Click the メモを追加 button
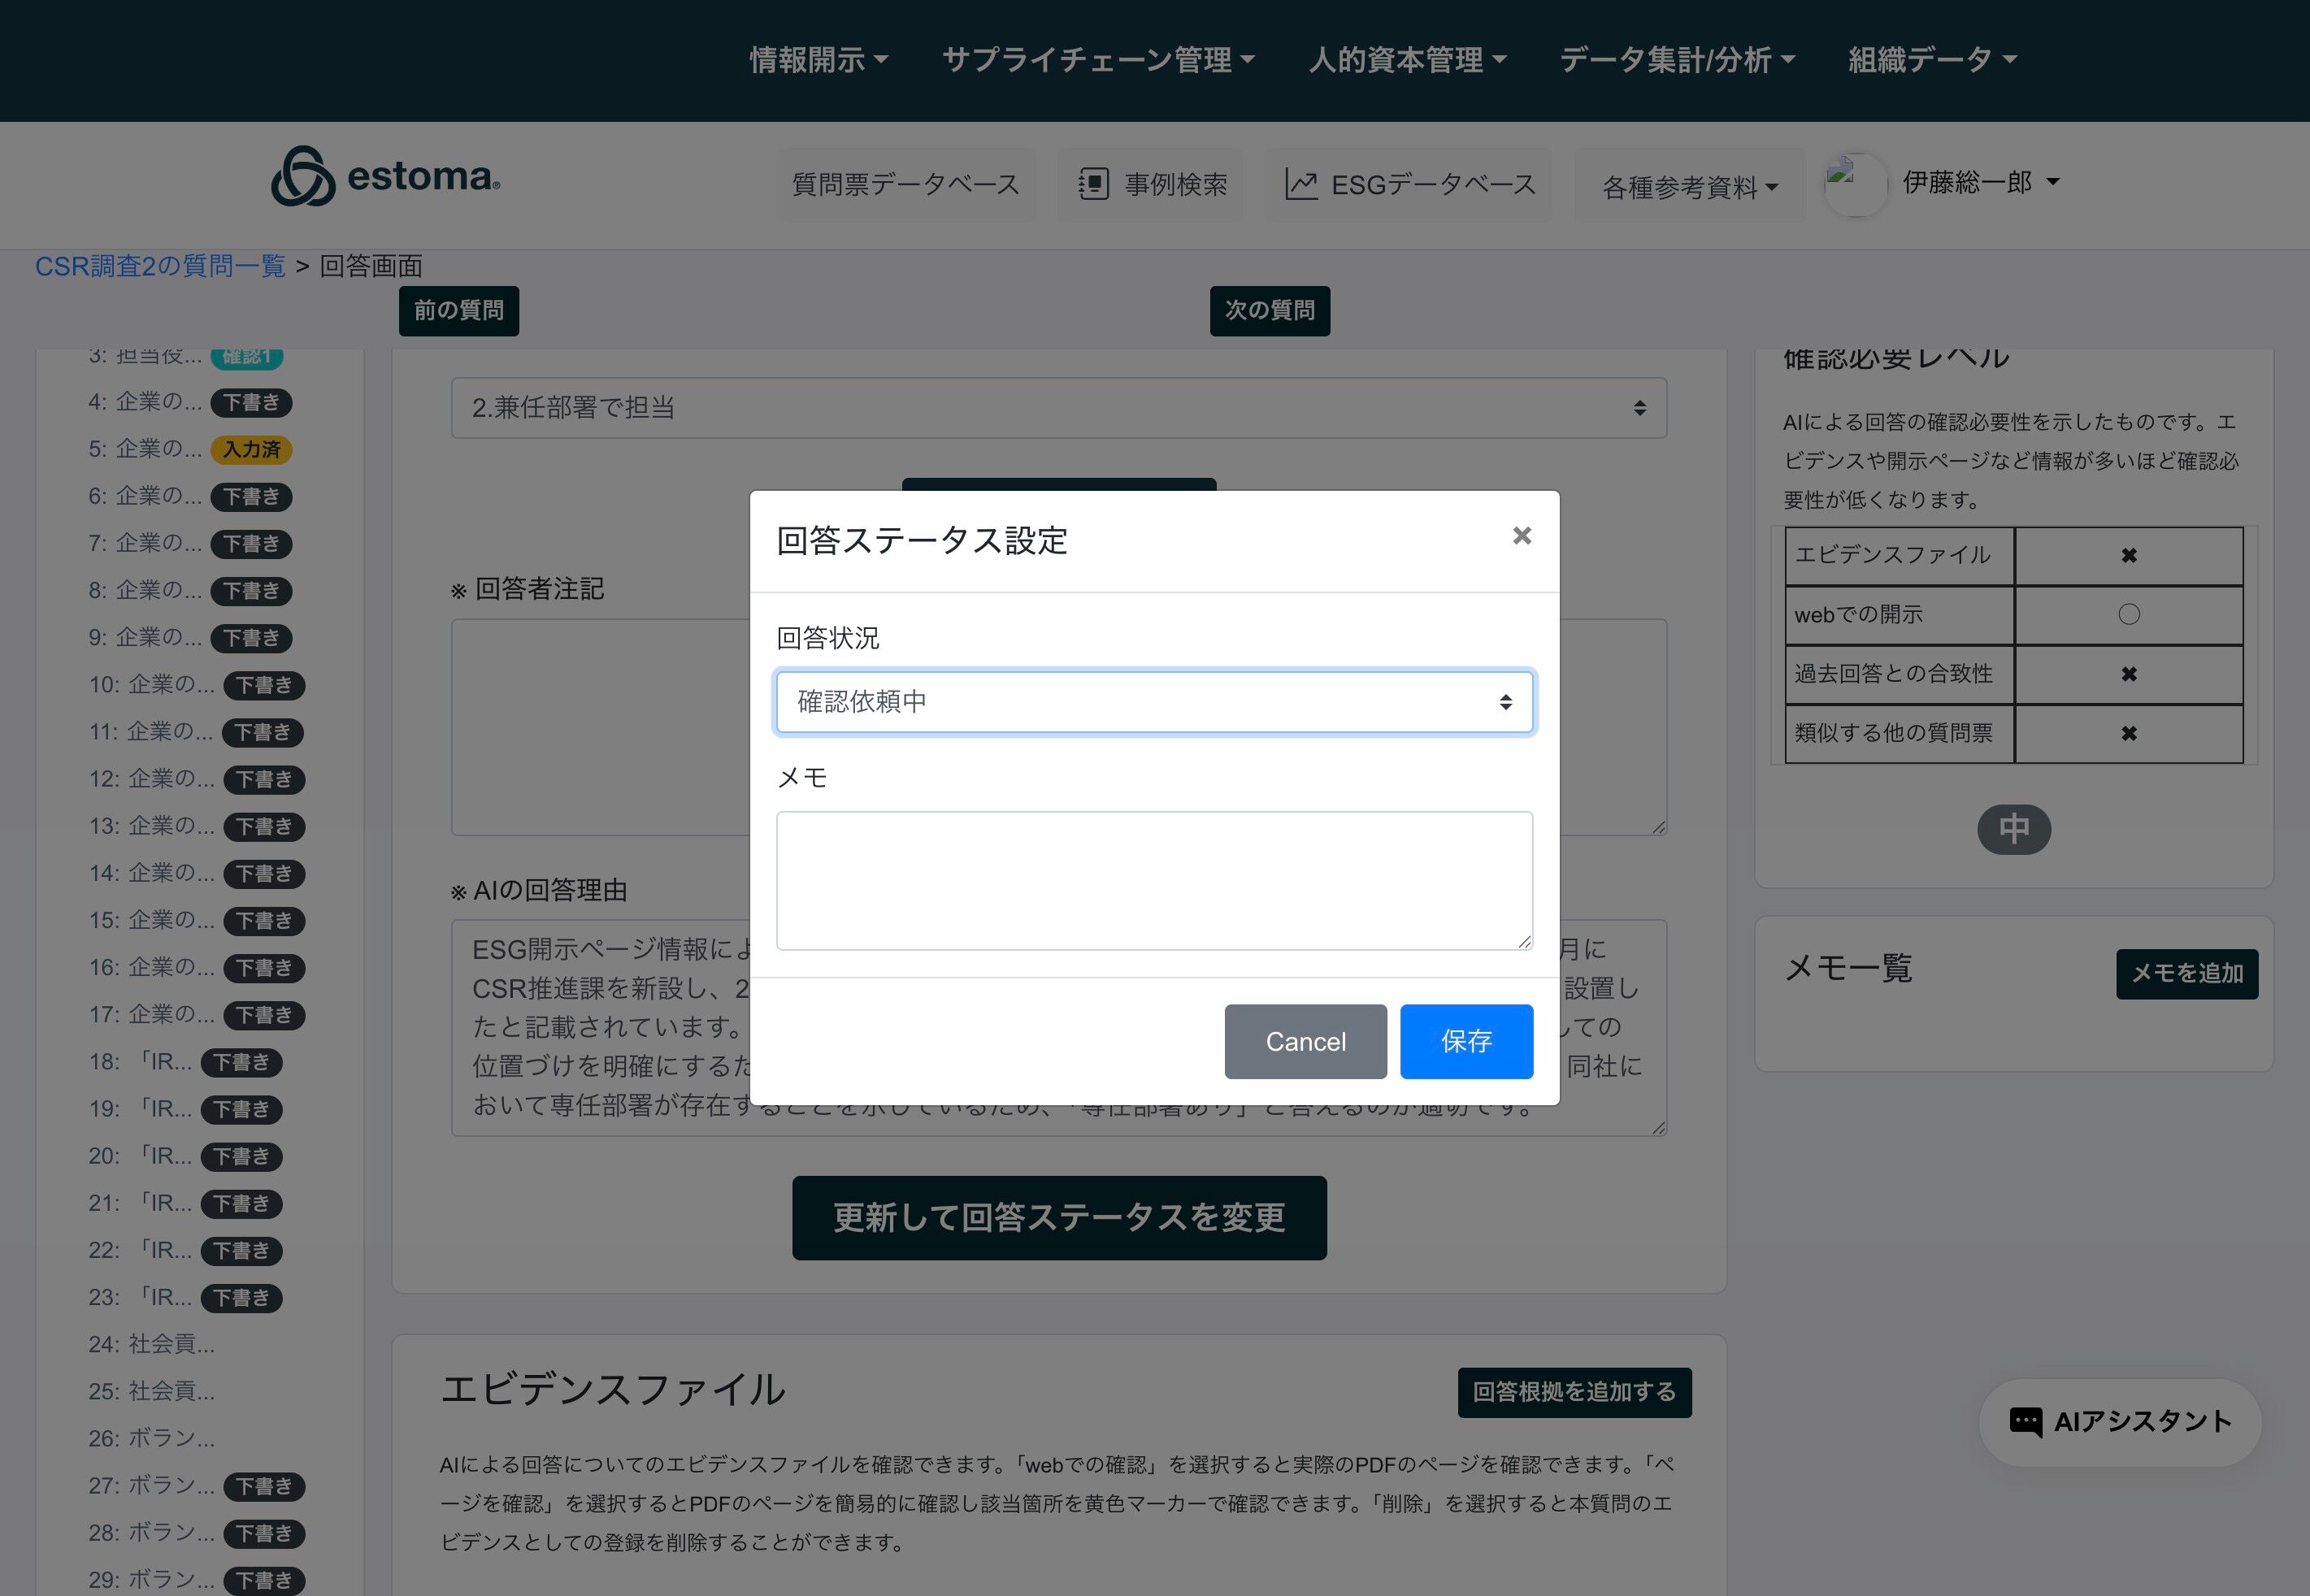 click(2186, 973)
